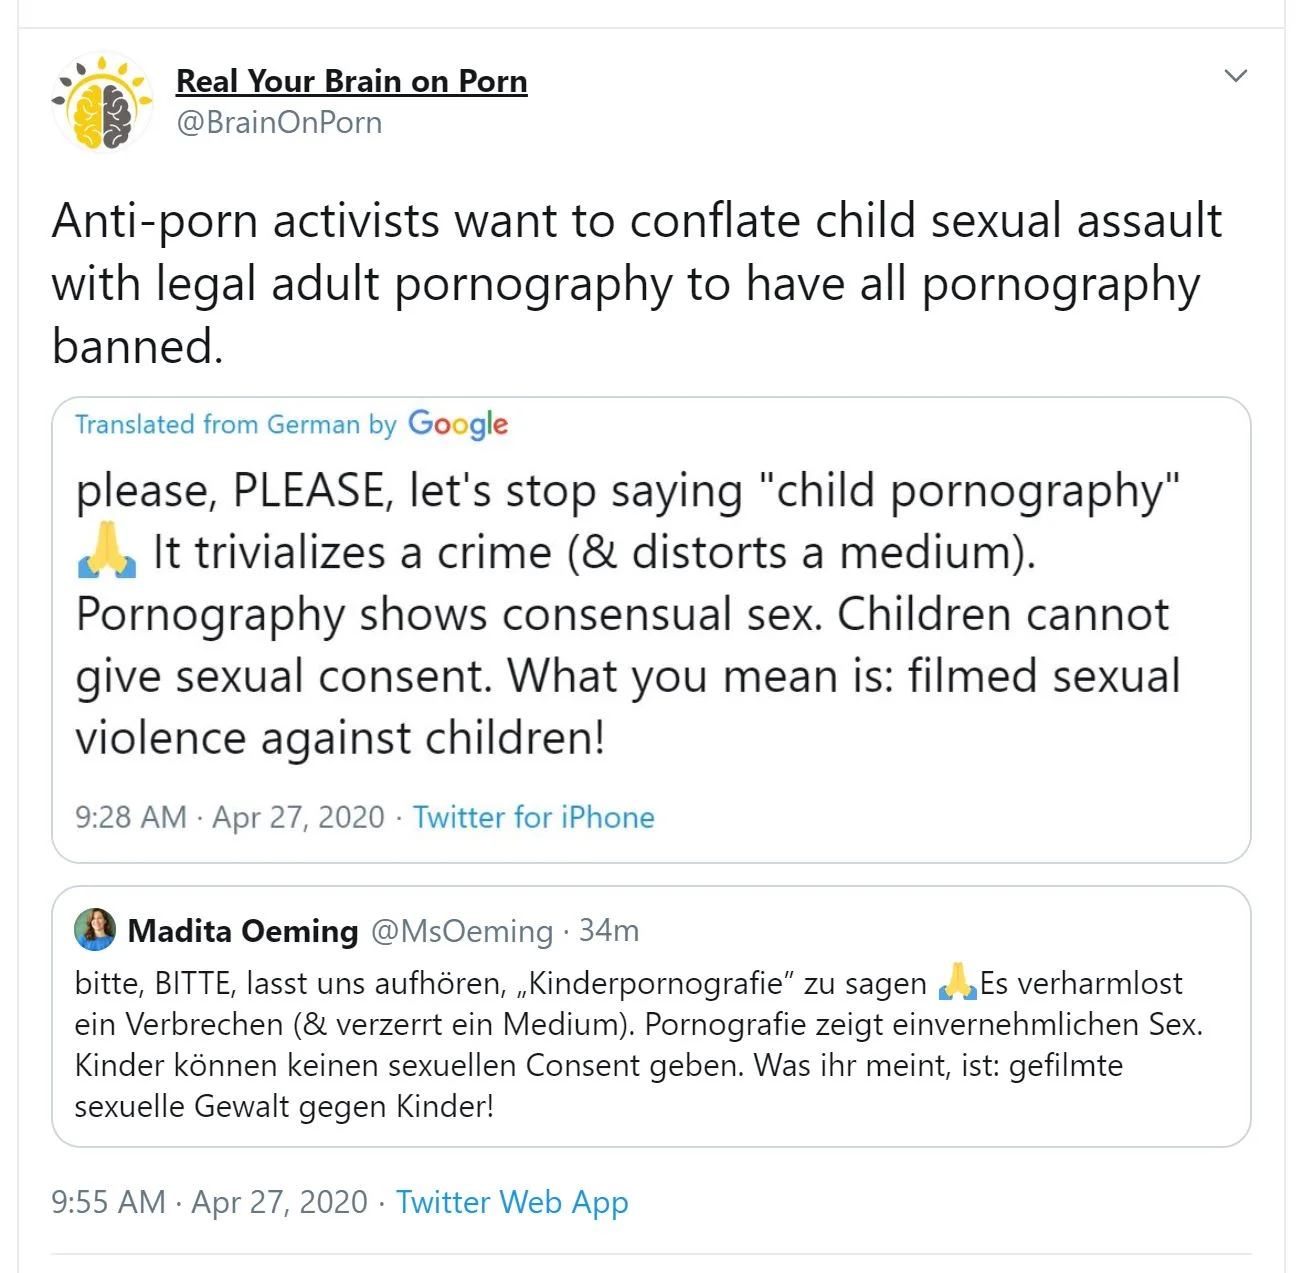The width and height of the screenshot is (1300, 1273).
Task: Click the English translated text block
Action: 627,614
